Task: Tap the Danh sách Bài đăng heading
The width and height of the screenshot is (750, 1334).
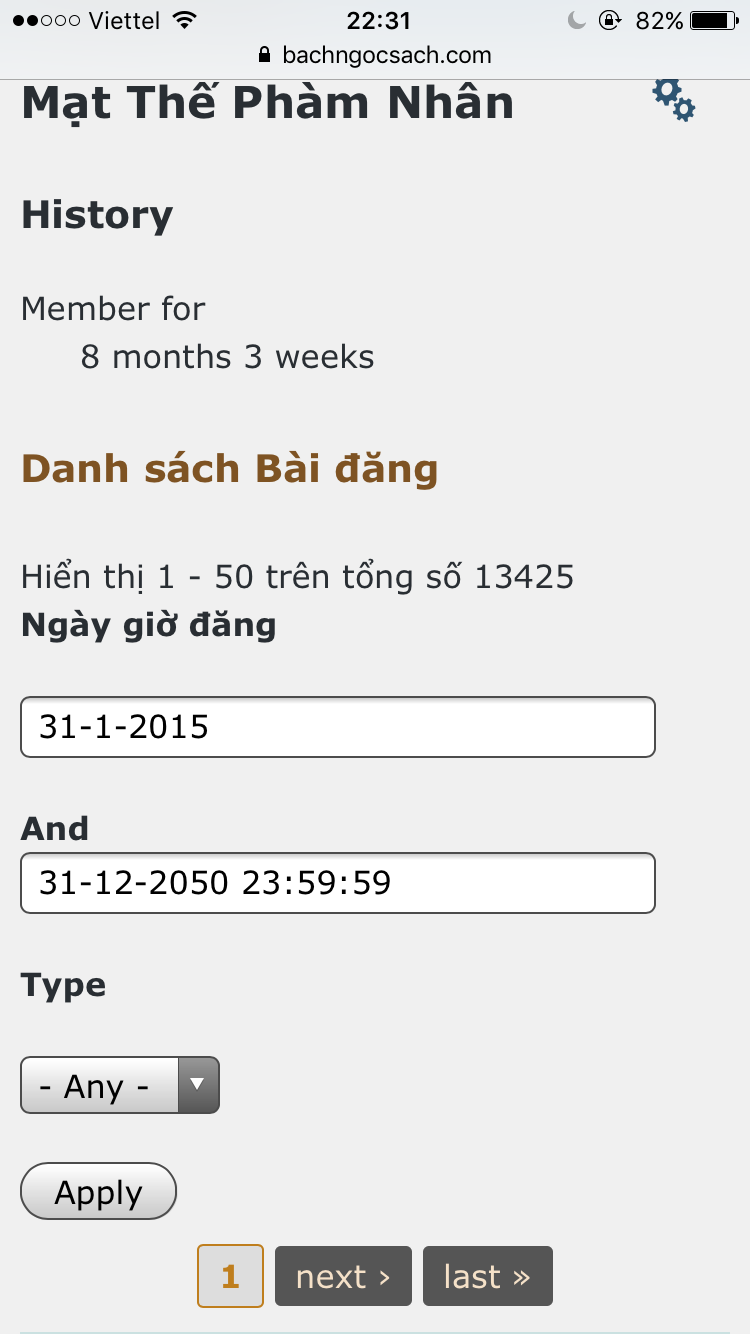Action: click(x=230, y=468)
